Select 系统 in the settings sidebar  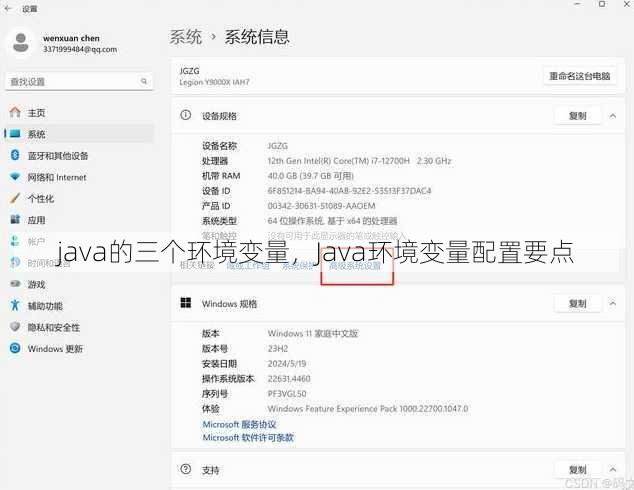[79, 134]
